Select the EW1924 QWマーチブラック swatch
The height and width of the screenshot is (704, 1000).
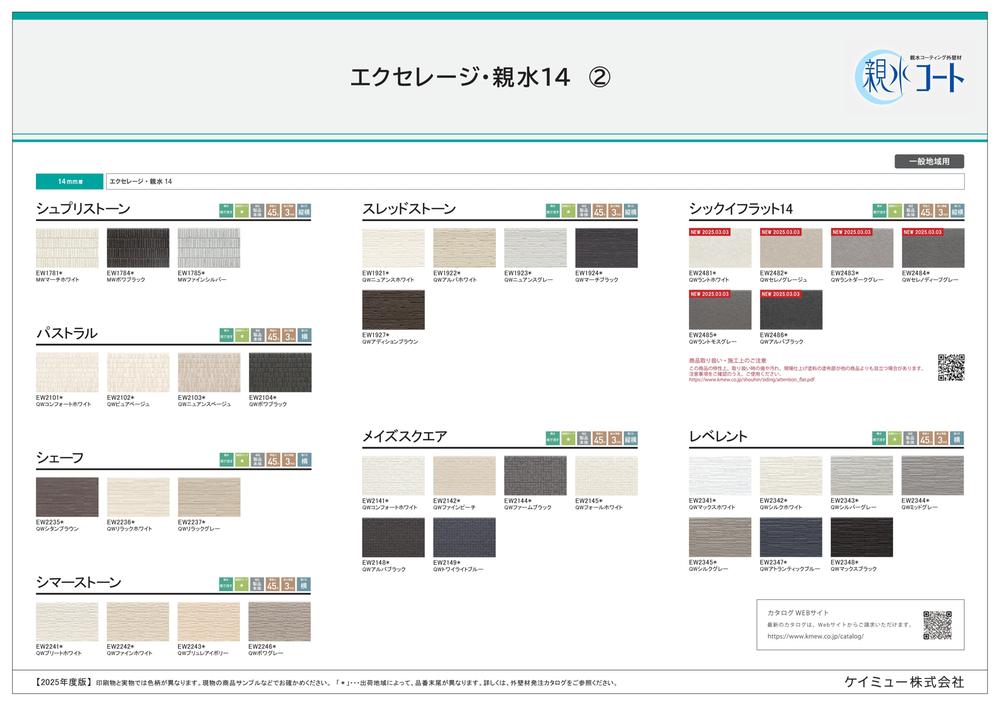click(607, 248)
